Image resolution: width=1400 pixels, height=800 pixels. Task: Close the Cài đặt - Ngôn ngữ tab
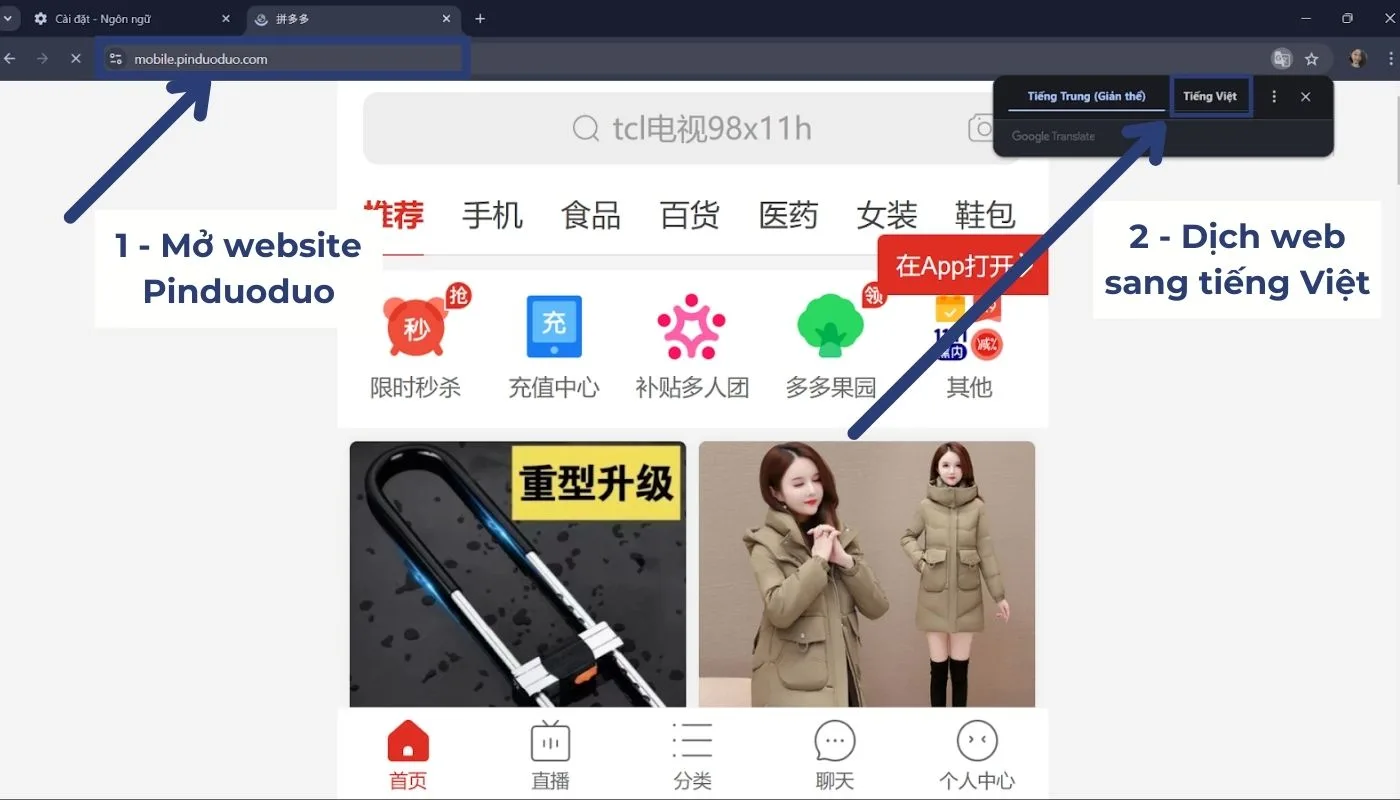[x=225, y=19]
